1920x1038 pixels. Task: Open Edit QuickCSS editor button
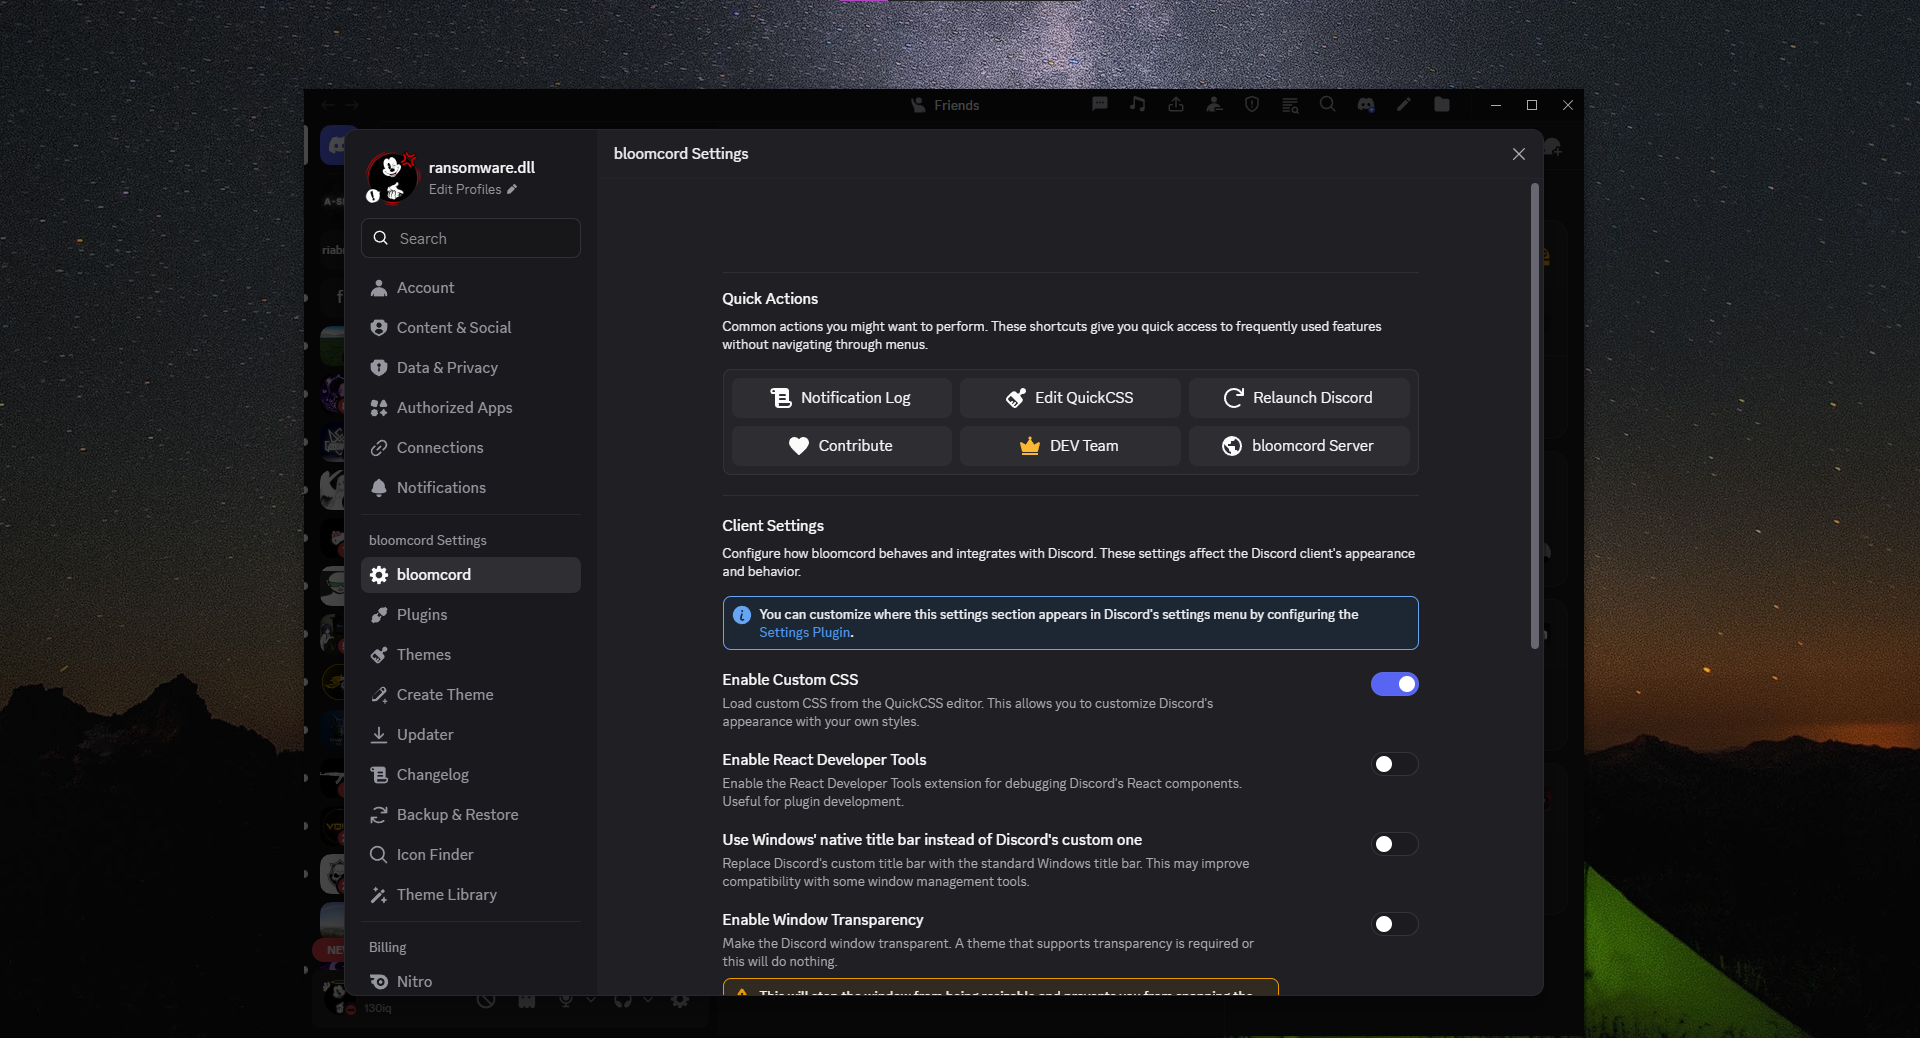[1070, 398]
